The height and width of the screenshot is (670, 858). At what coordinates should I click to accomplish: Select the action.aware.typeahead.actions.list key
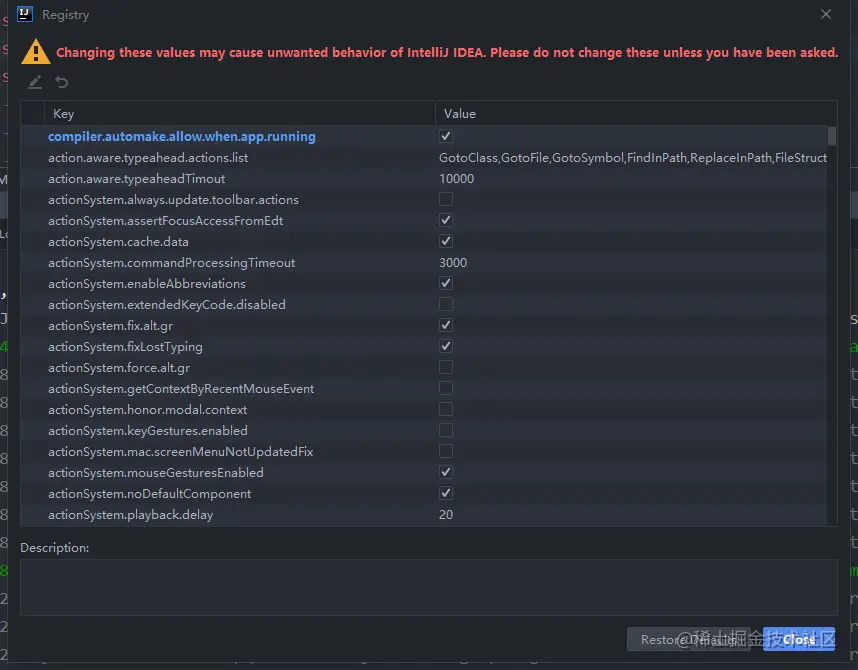coord(148,158)
